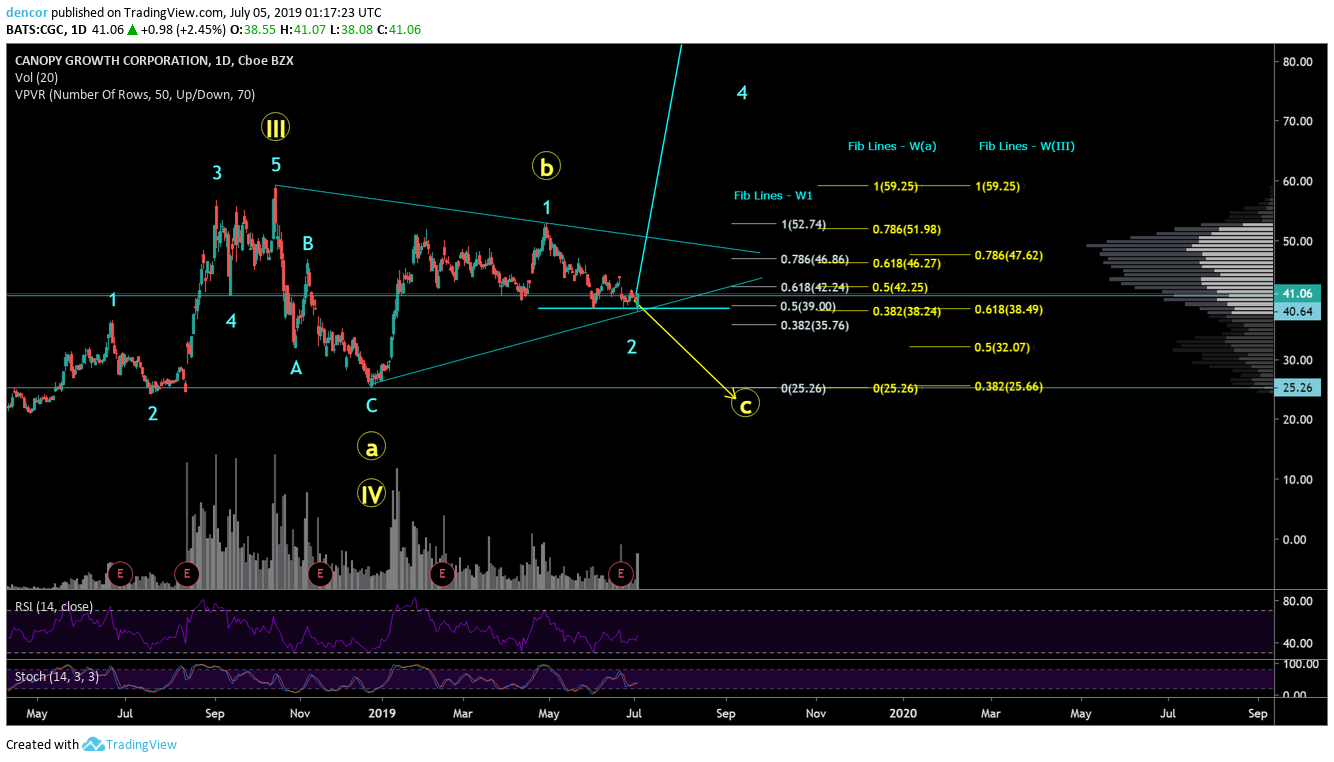This screenshot has width=1334, height=762.
Task: Select the cyan wave label "A"
Action: [x=296, y=369]
